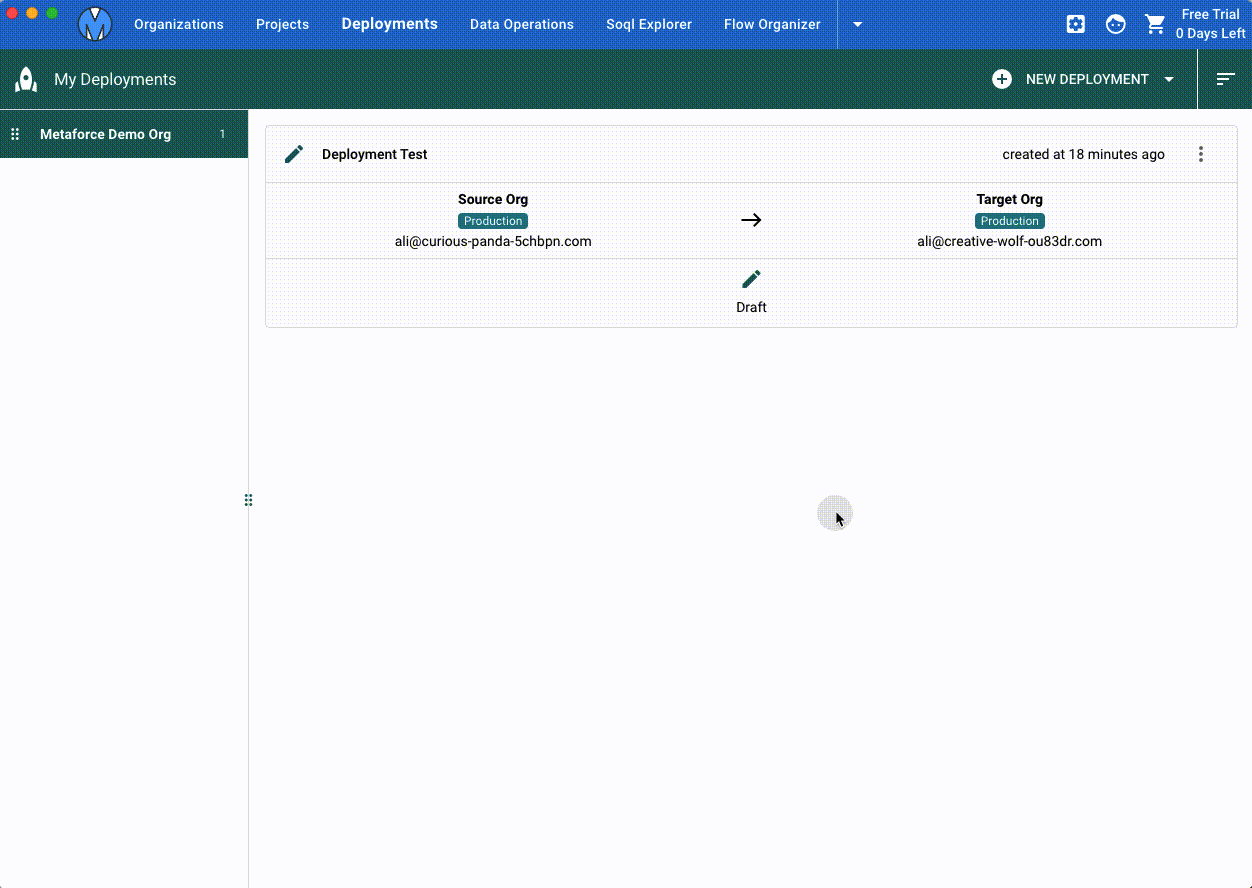Click the Draft status label
Viewport: 1252px width, 888px height.
(751, 307)
